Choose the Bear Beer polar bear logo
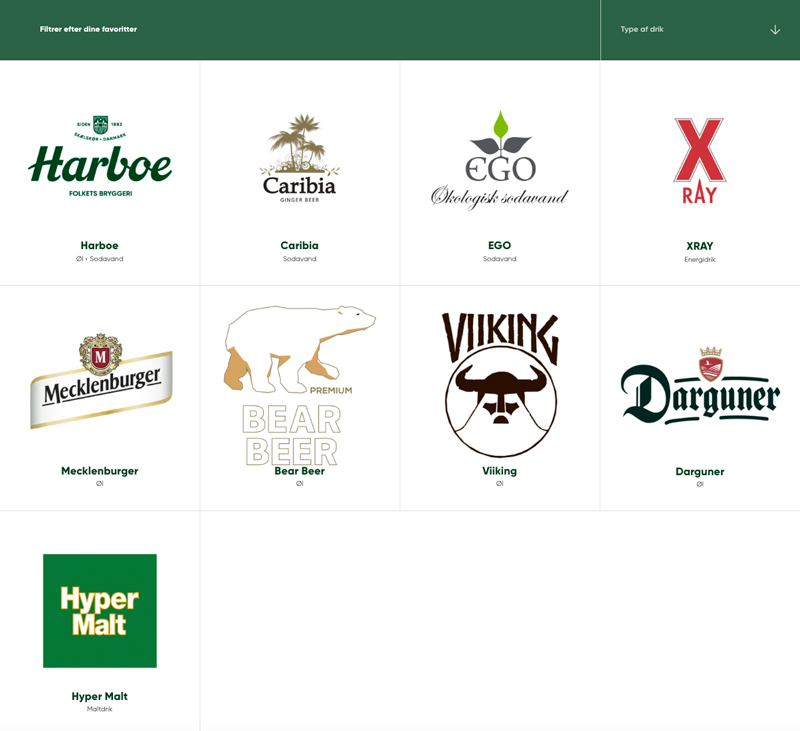The image size is (800, 731). (x=300, y=370)
